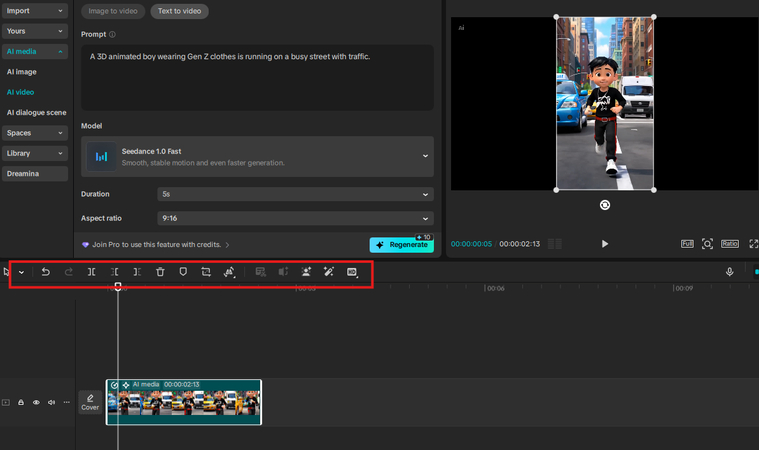Expand the Spaces section
759x450 pixels.
point(35,133)
